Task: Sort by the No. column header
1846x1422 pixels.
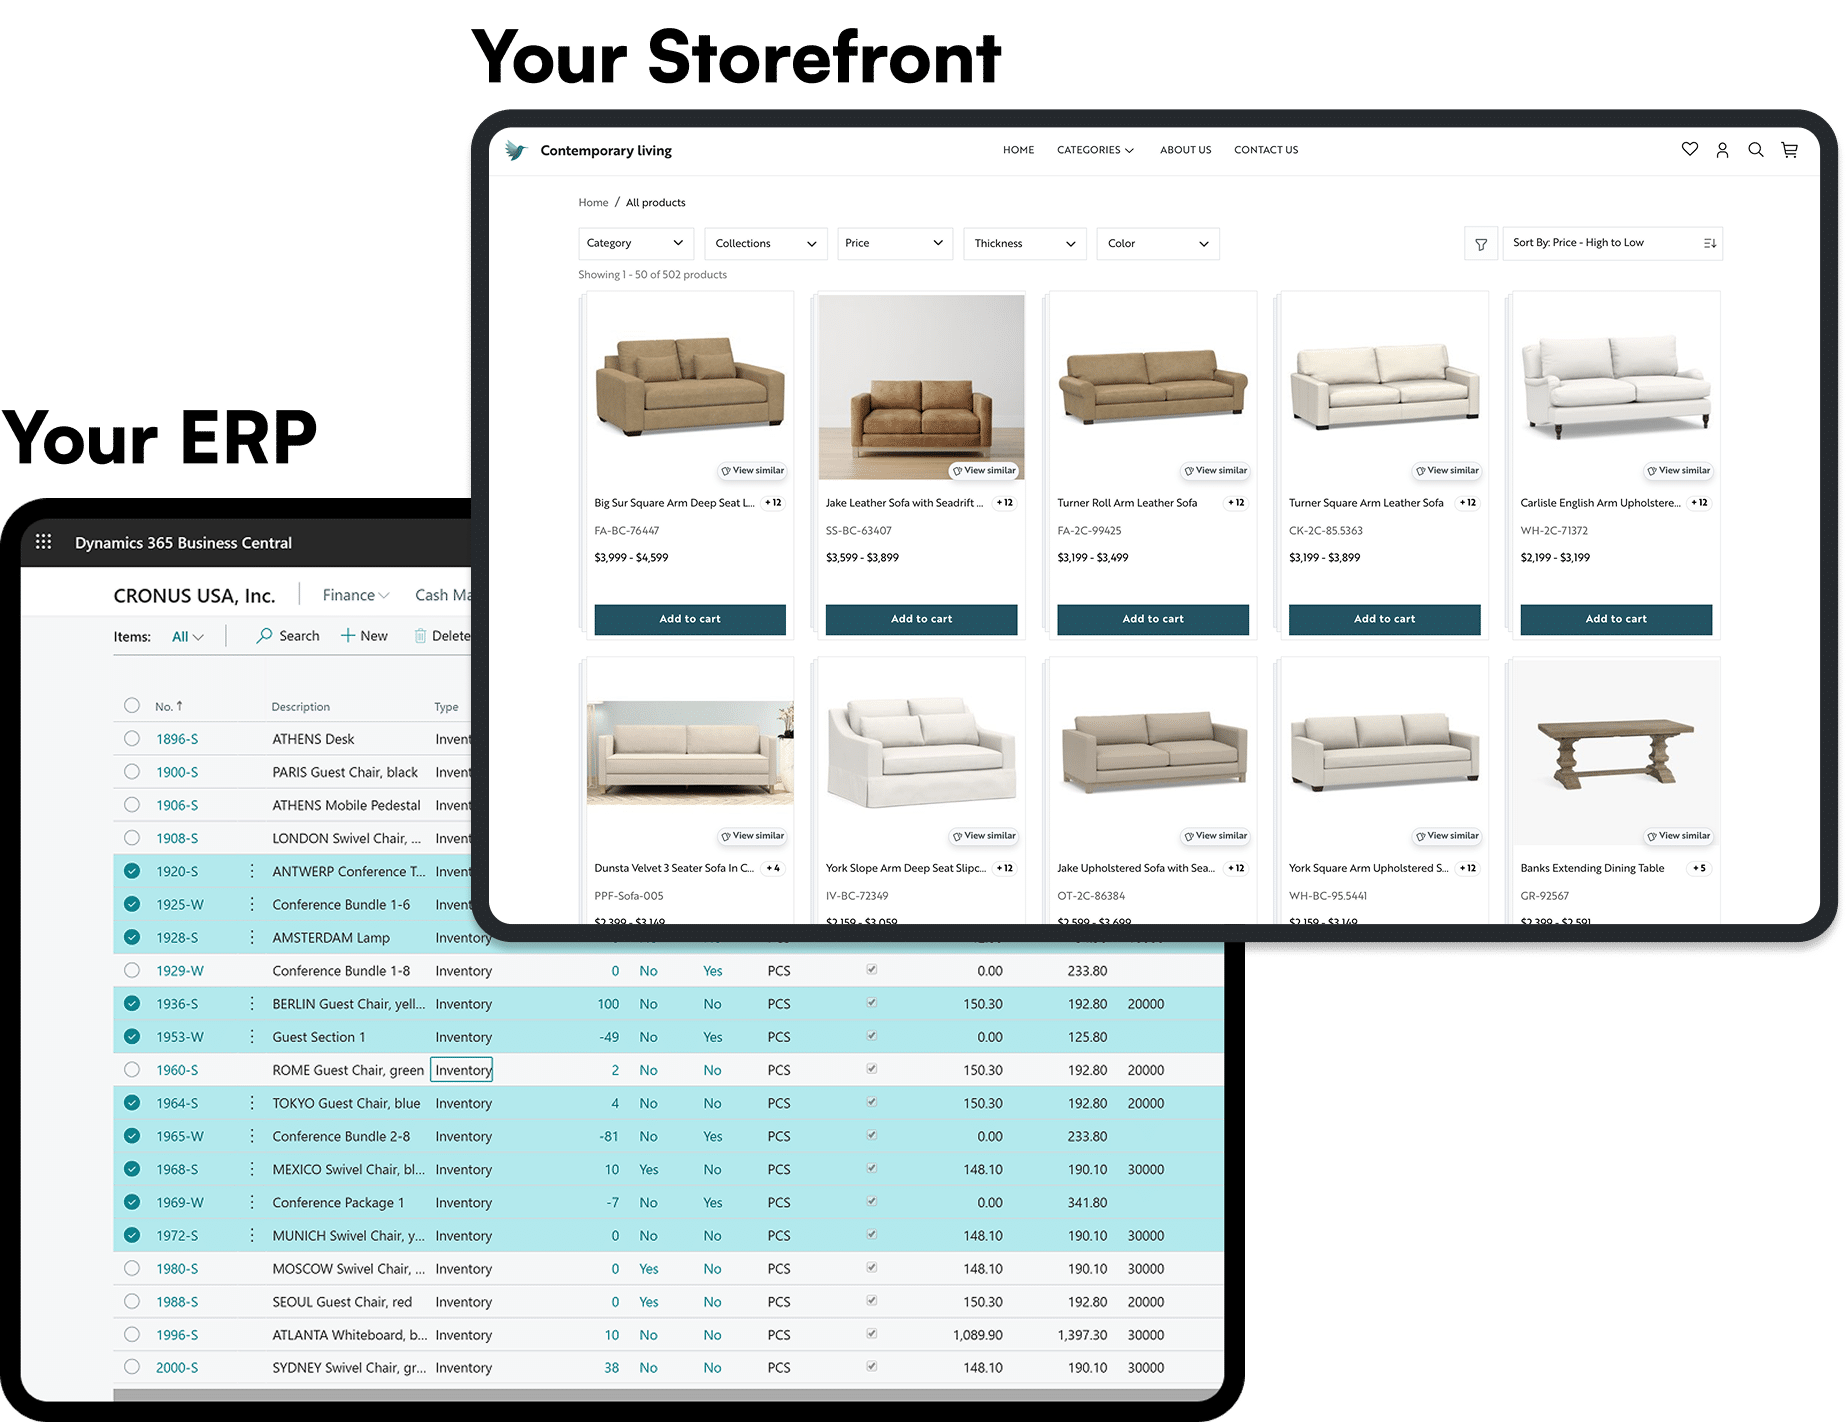Action: 168,706
